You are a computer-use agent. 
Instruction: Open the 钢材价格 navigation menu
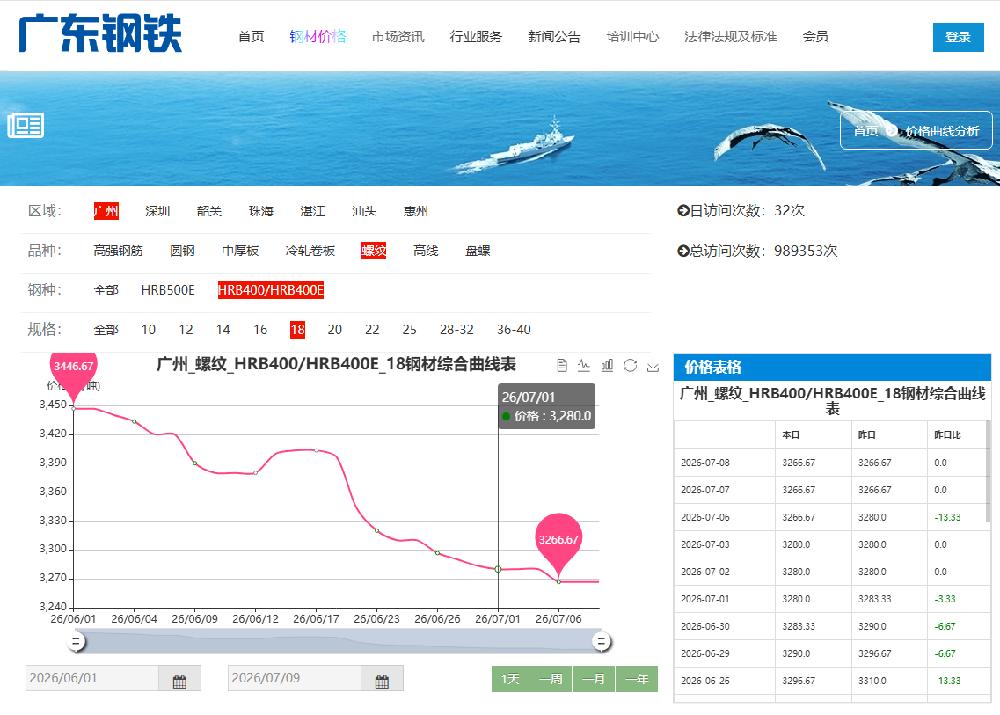(x=318, y=36)
